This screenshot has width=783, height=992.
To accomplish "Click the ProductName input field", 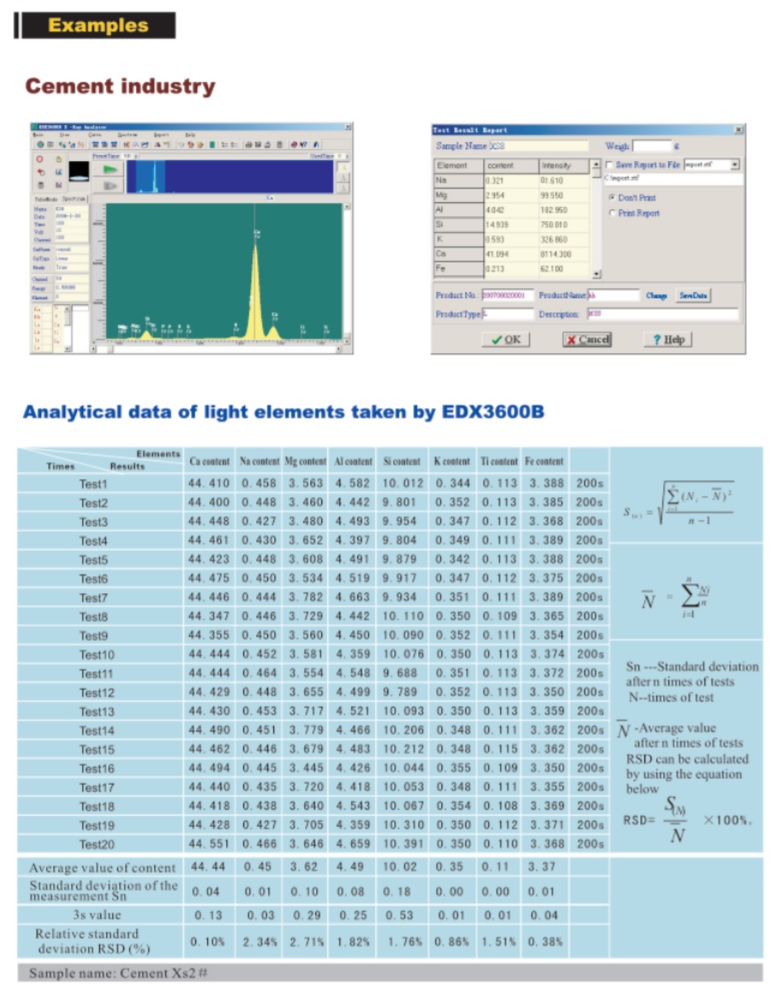I will [x=613, y=295].
